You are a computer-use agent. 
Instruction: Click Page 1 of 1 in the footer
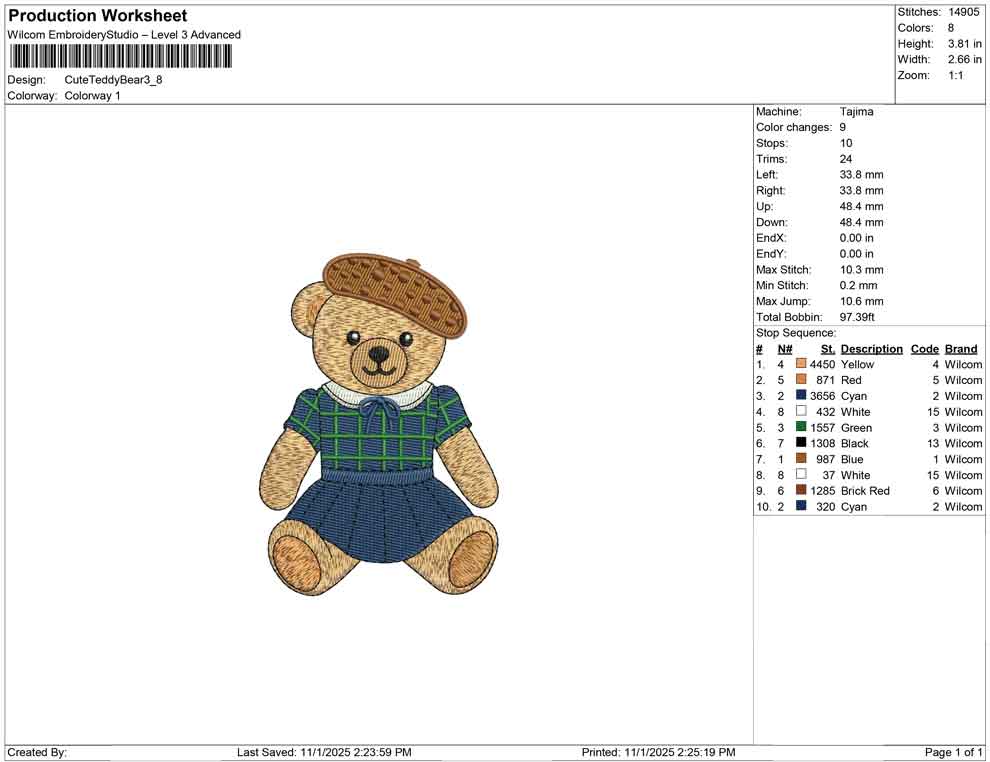point(950,752)
